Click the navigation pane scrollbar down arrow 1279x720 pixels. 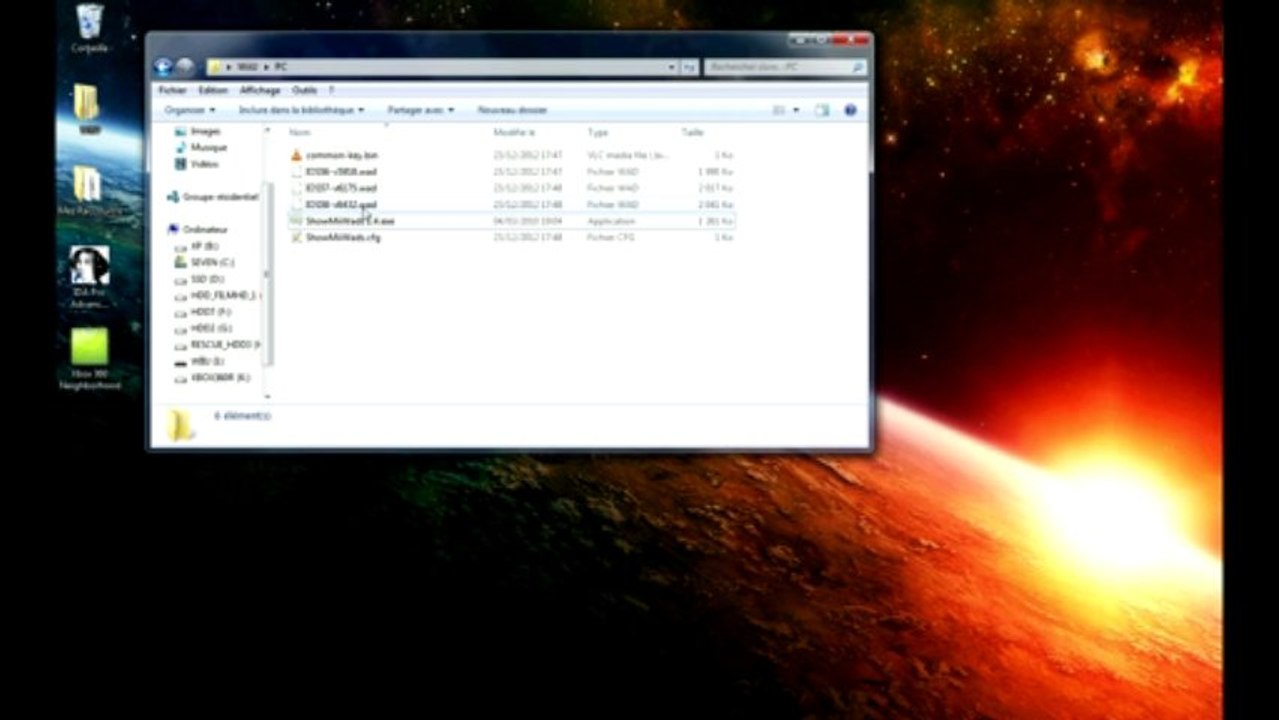click(267, 396)
